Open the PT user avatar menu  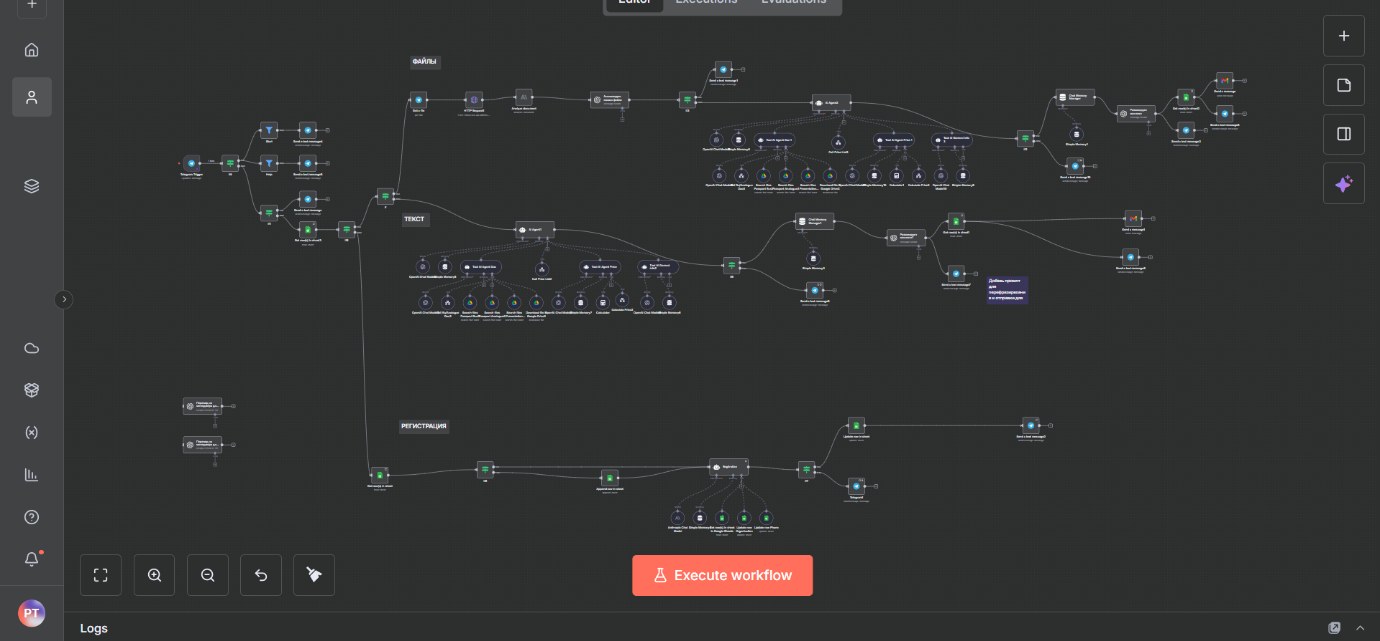[31, 613]
